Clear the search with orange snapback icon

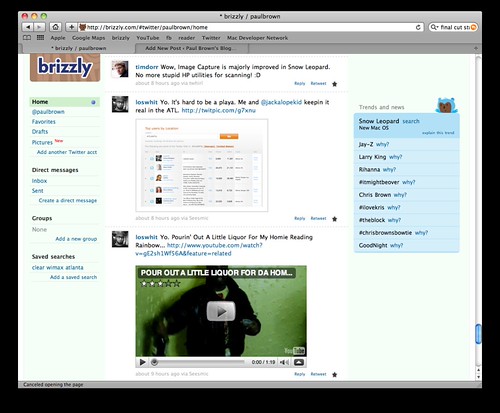pos(473,27)
